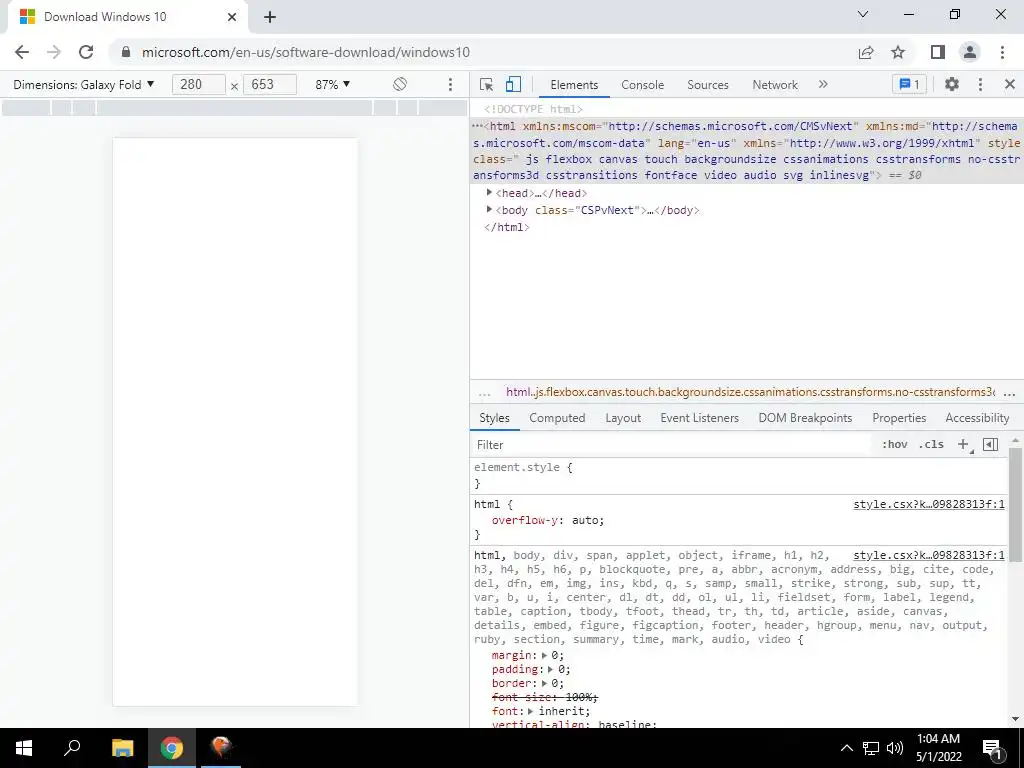Screen dimensions: 1024x768
Task: Open the Styles pane tab
Action: click(494, 418)
